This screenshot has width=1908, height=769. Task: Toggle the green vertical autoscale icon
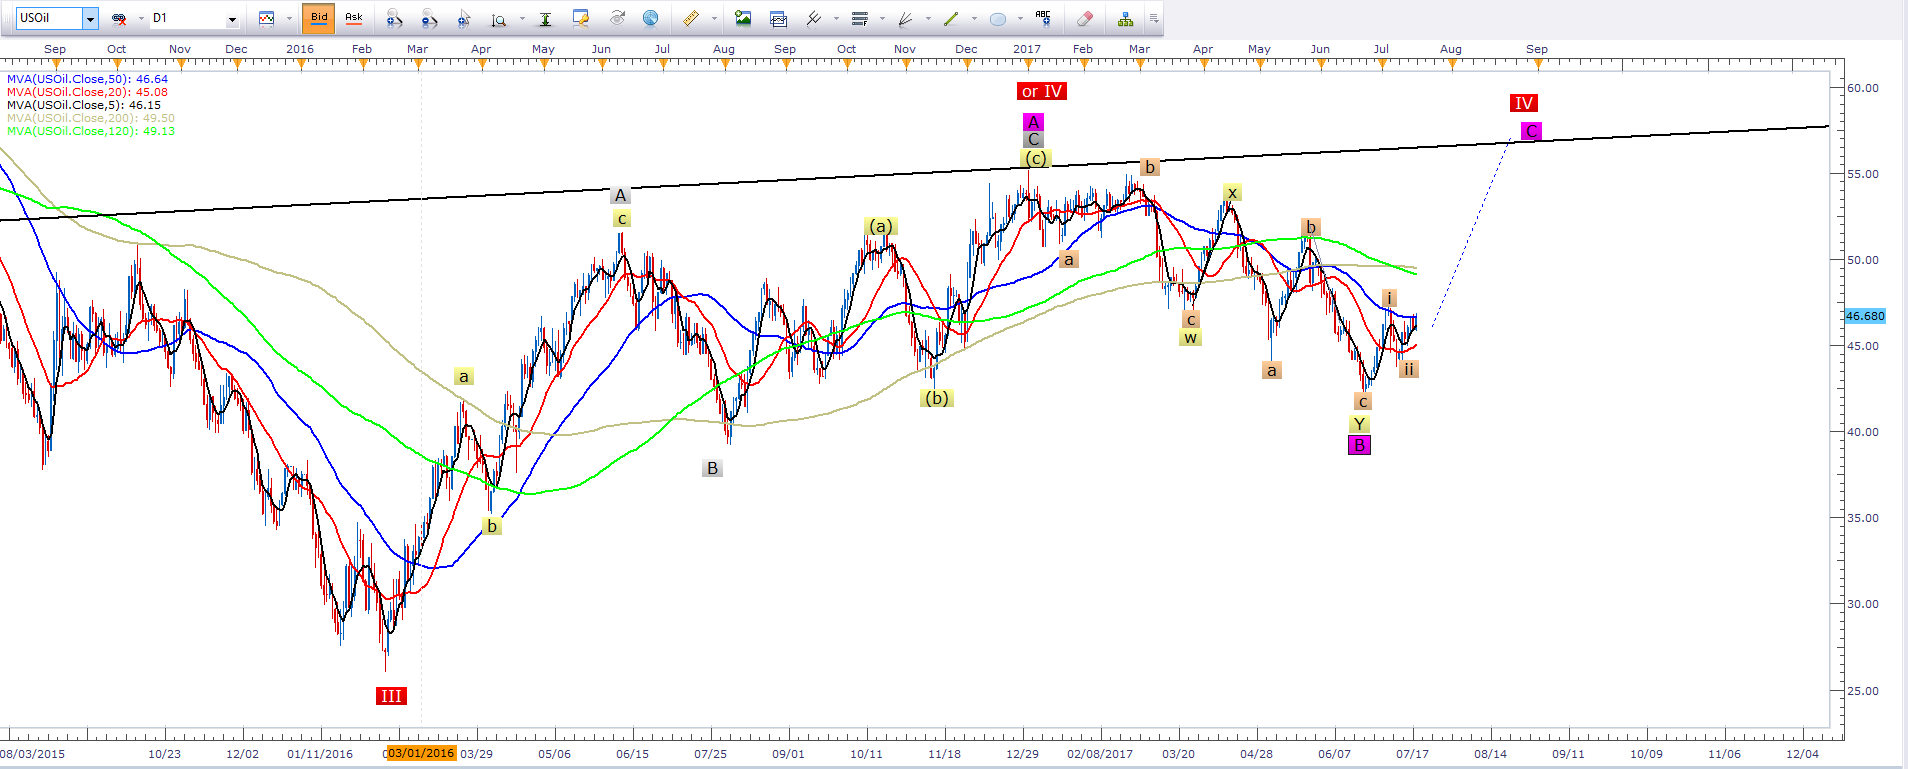(x=545, y=18)
